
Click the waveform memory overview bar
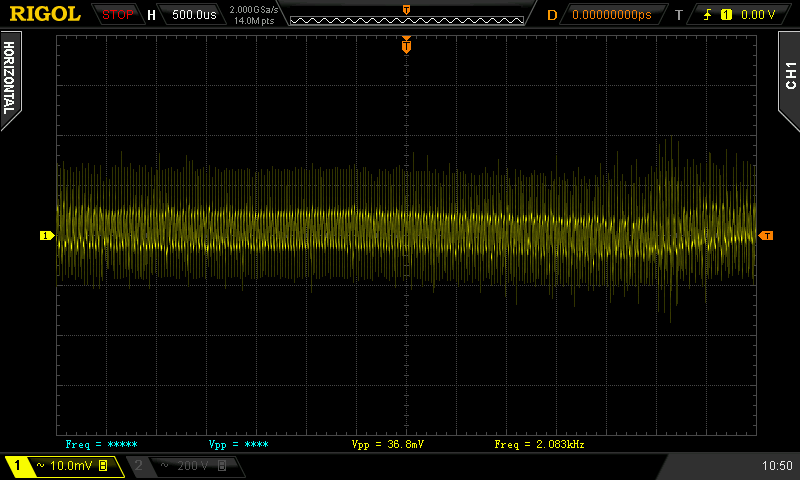coord(406,19)
